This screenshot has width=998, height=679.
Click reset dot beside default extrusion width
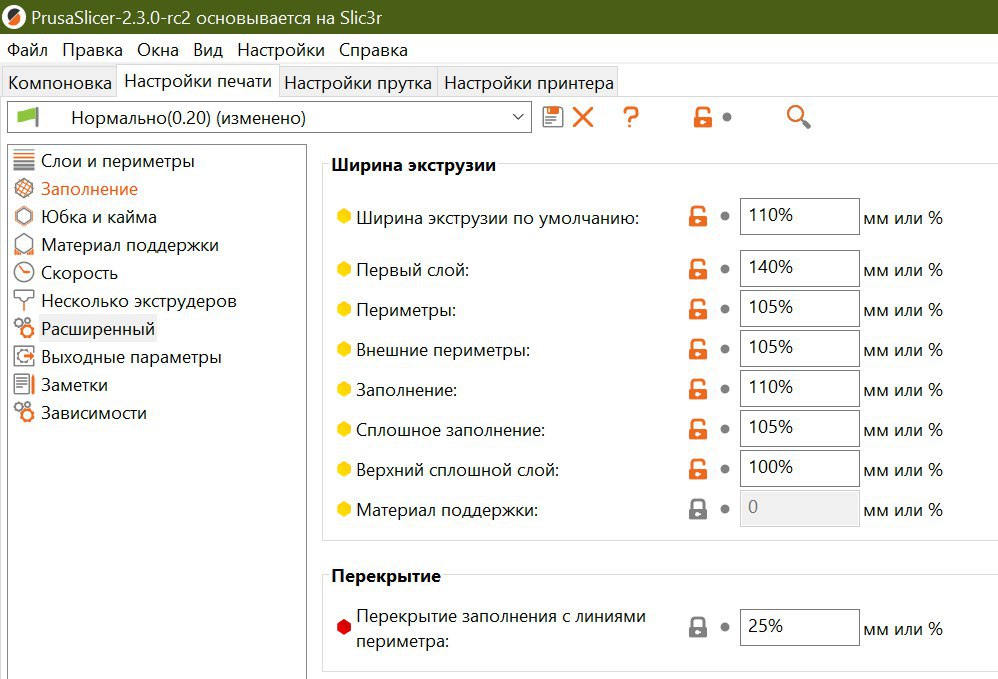(x=724, y=216)
